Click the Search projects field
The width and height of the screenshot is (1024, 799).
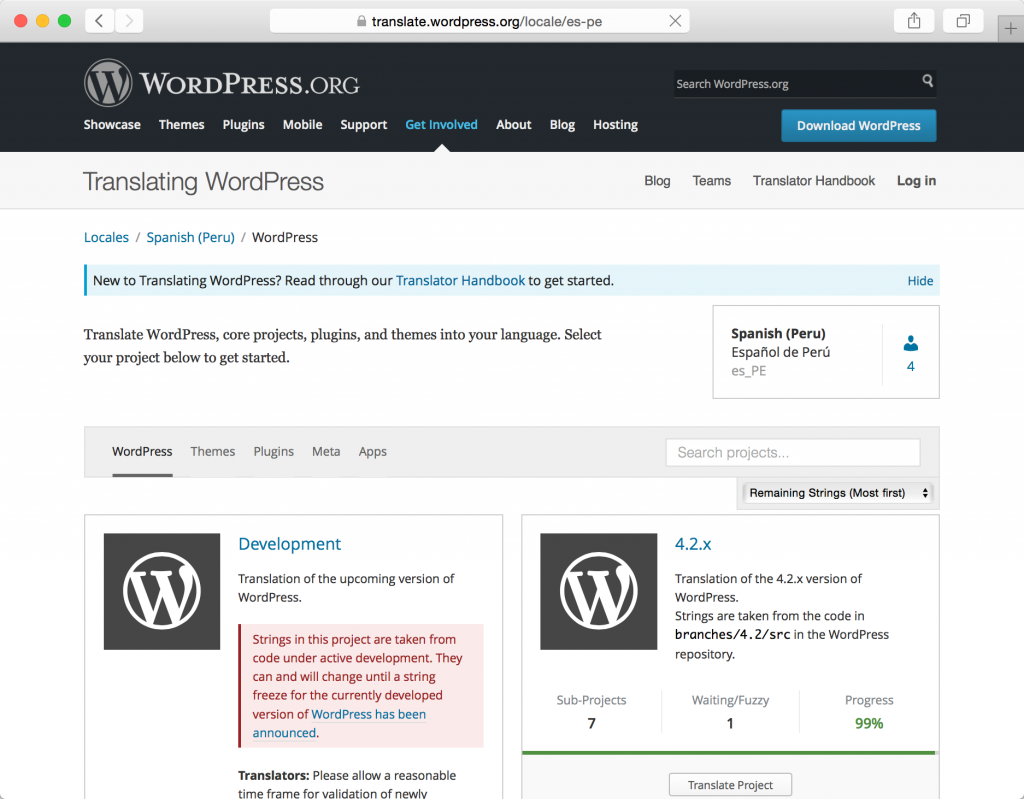(x=793, y=452)
